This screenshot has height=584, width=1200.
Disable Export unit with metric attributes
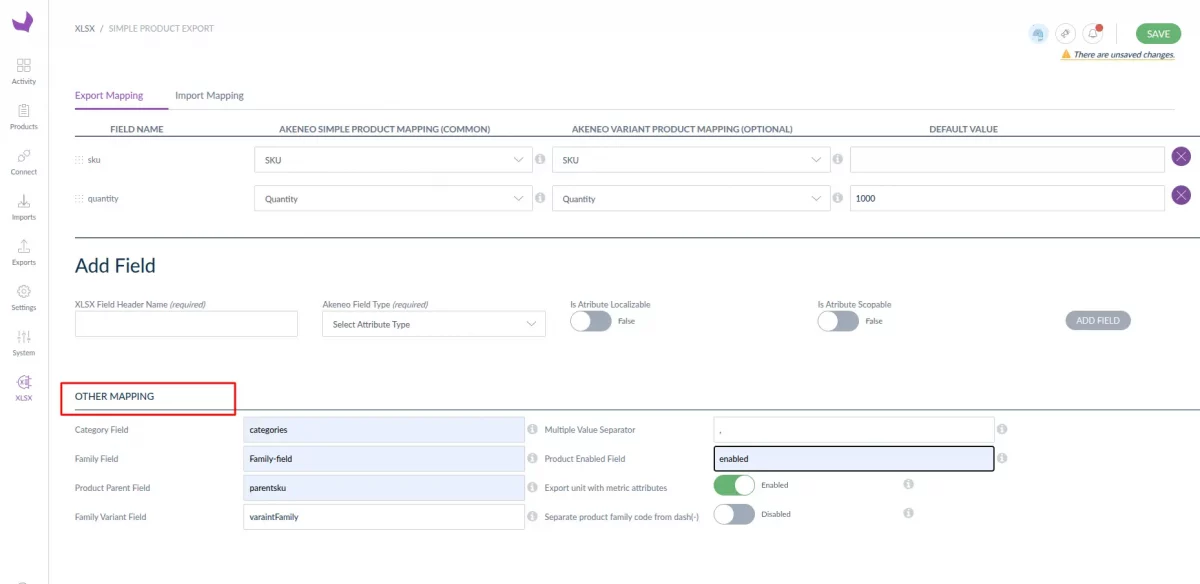tap(734, 485)
